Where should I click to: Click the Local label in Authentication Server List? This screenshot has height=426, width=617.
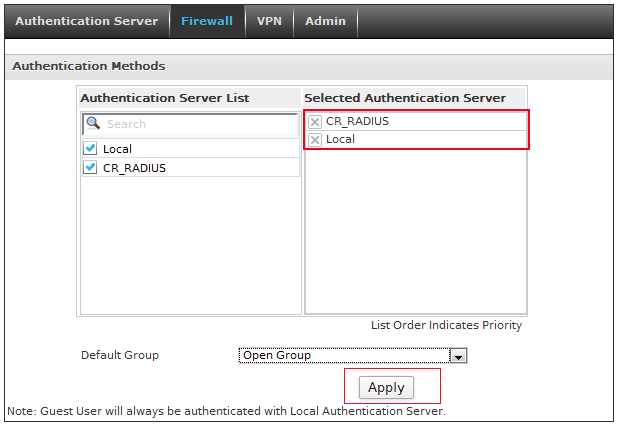[117, 149]
